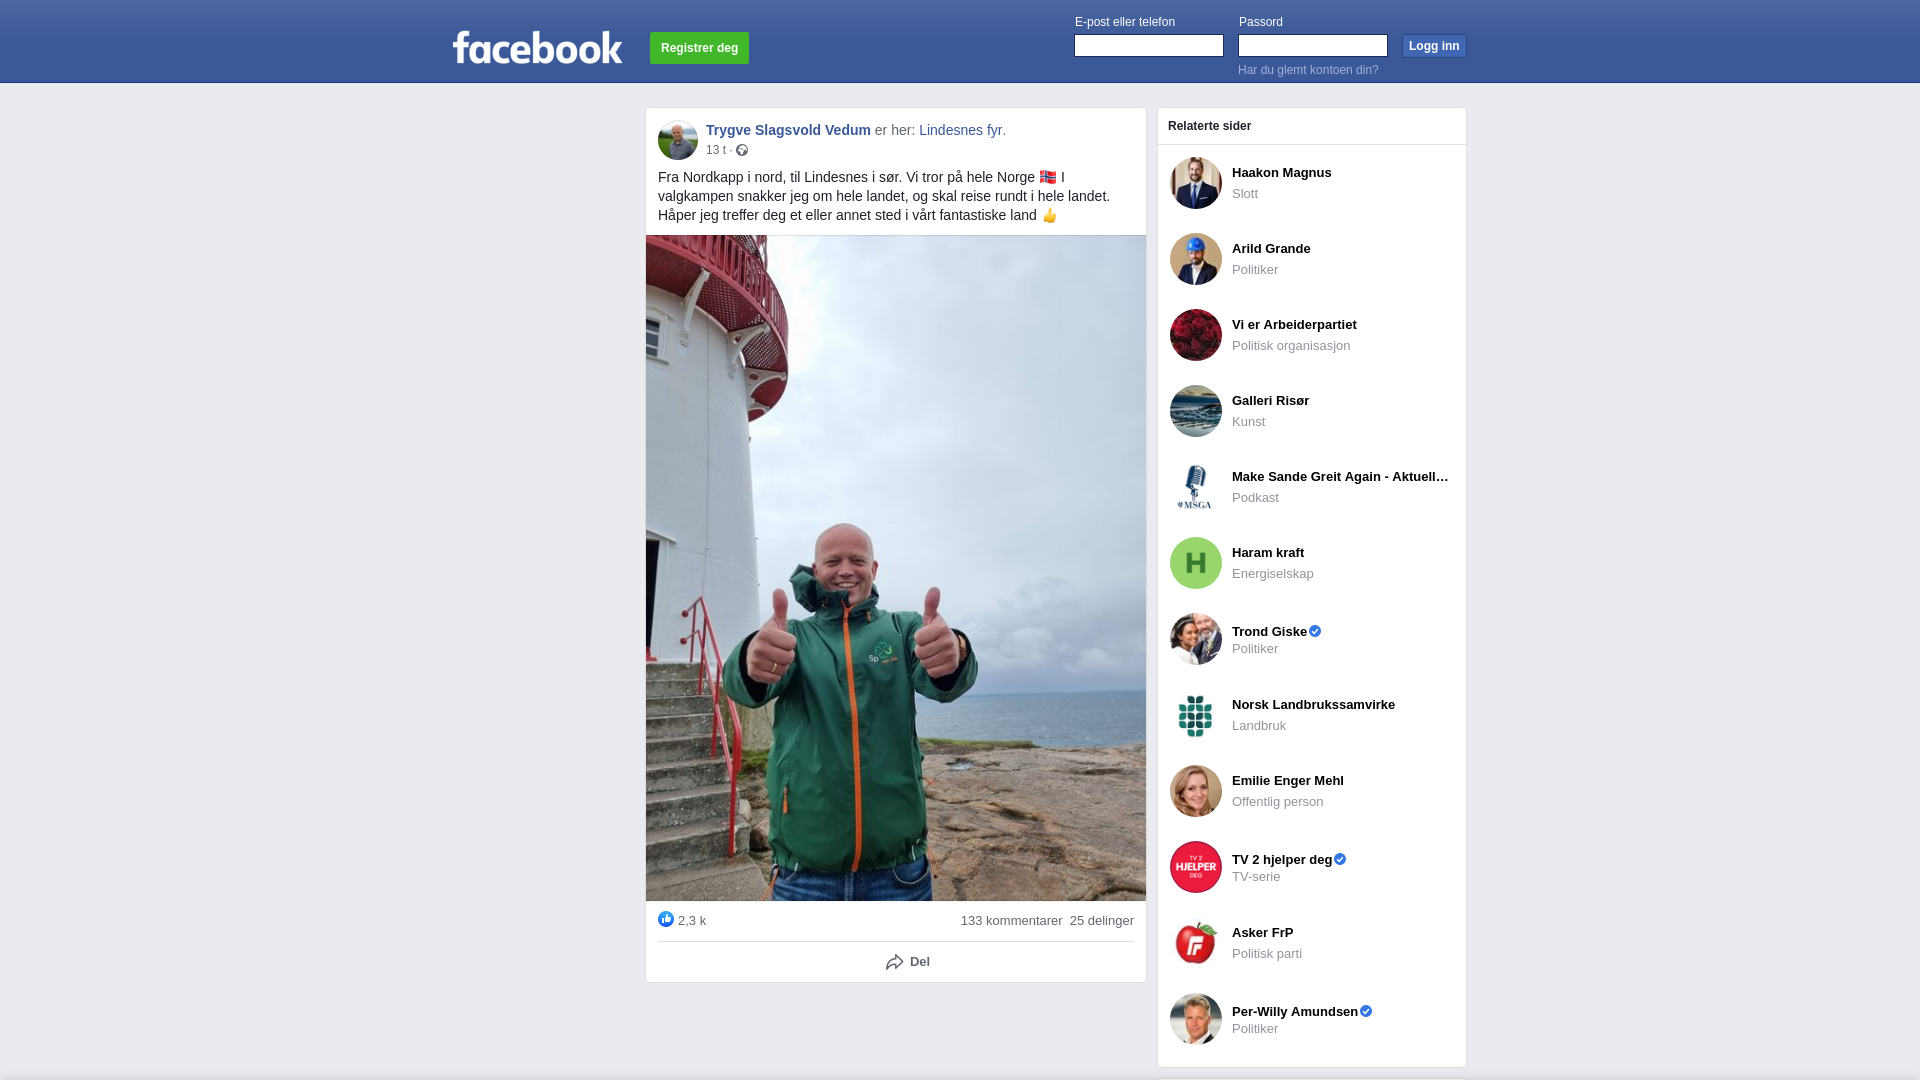Focus the E-post eller telefon field

click(1149, 46)
